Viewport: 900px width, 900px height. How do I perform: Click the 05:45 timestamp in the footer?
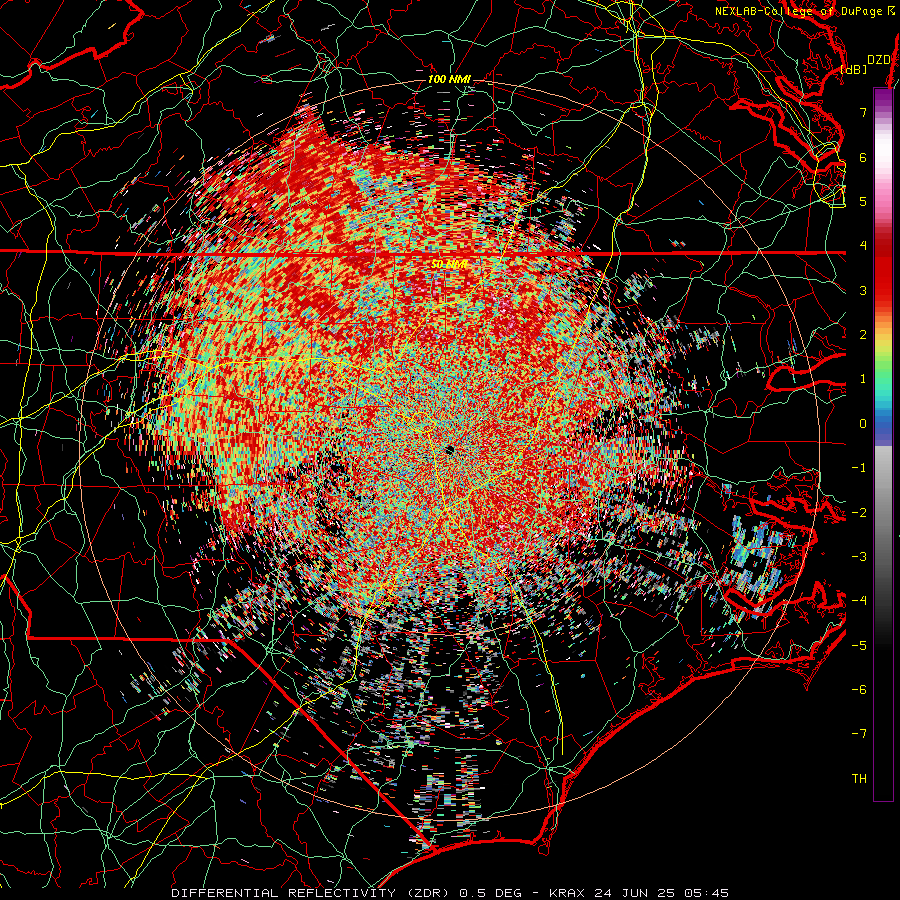pos(709,893)
